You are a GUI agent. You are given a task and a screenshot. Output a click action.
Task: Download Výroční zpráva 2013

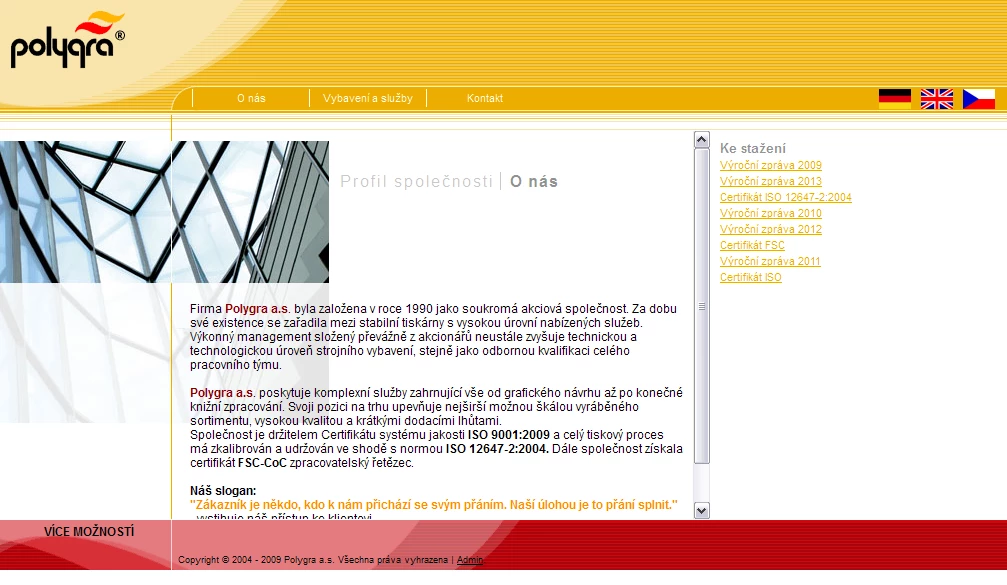tap(771, 181)
